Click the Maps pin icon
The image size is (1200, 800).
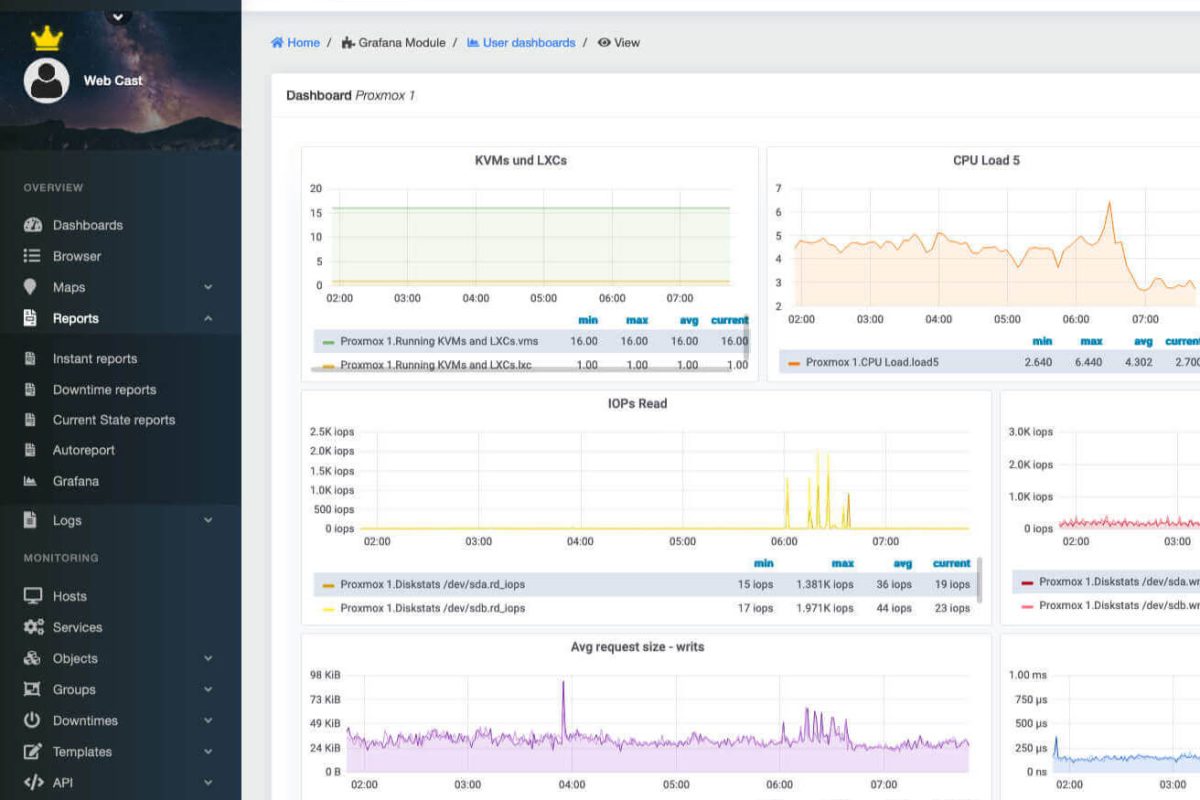pos(31,287)
